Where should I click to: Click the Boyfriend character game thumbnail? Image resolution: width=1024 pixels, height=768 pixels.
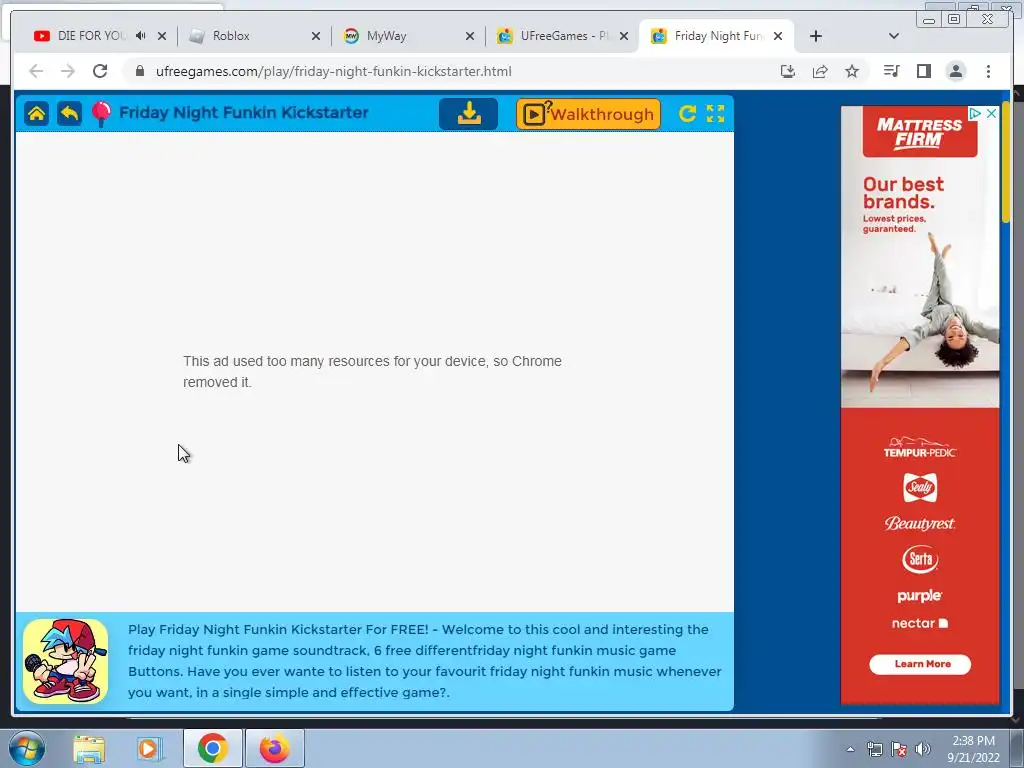65,661
